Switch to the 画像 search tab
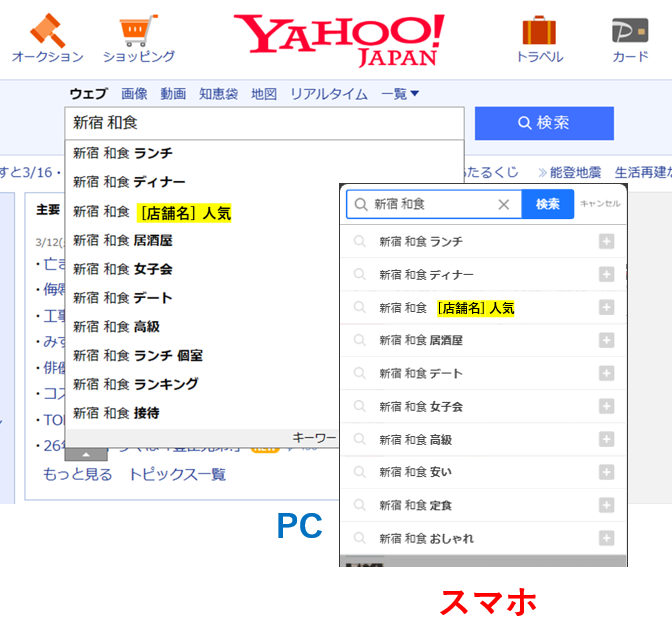Screen dimensions: 672x634 [134, 94]
